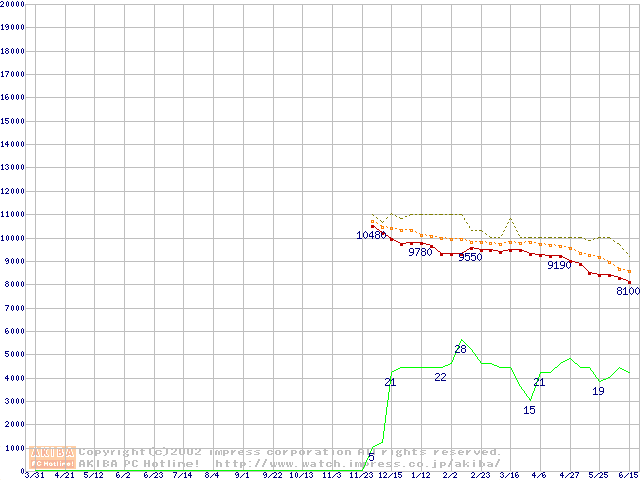Click the 11/23 date axis label

[x=361, y=475]
